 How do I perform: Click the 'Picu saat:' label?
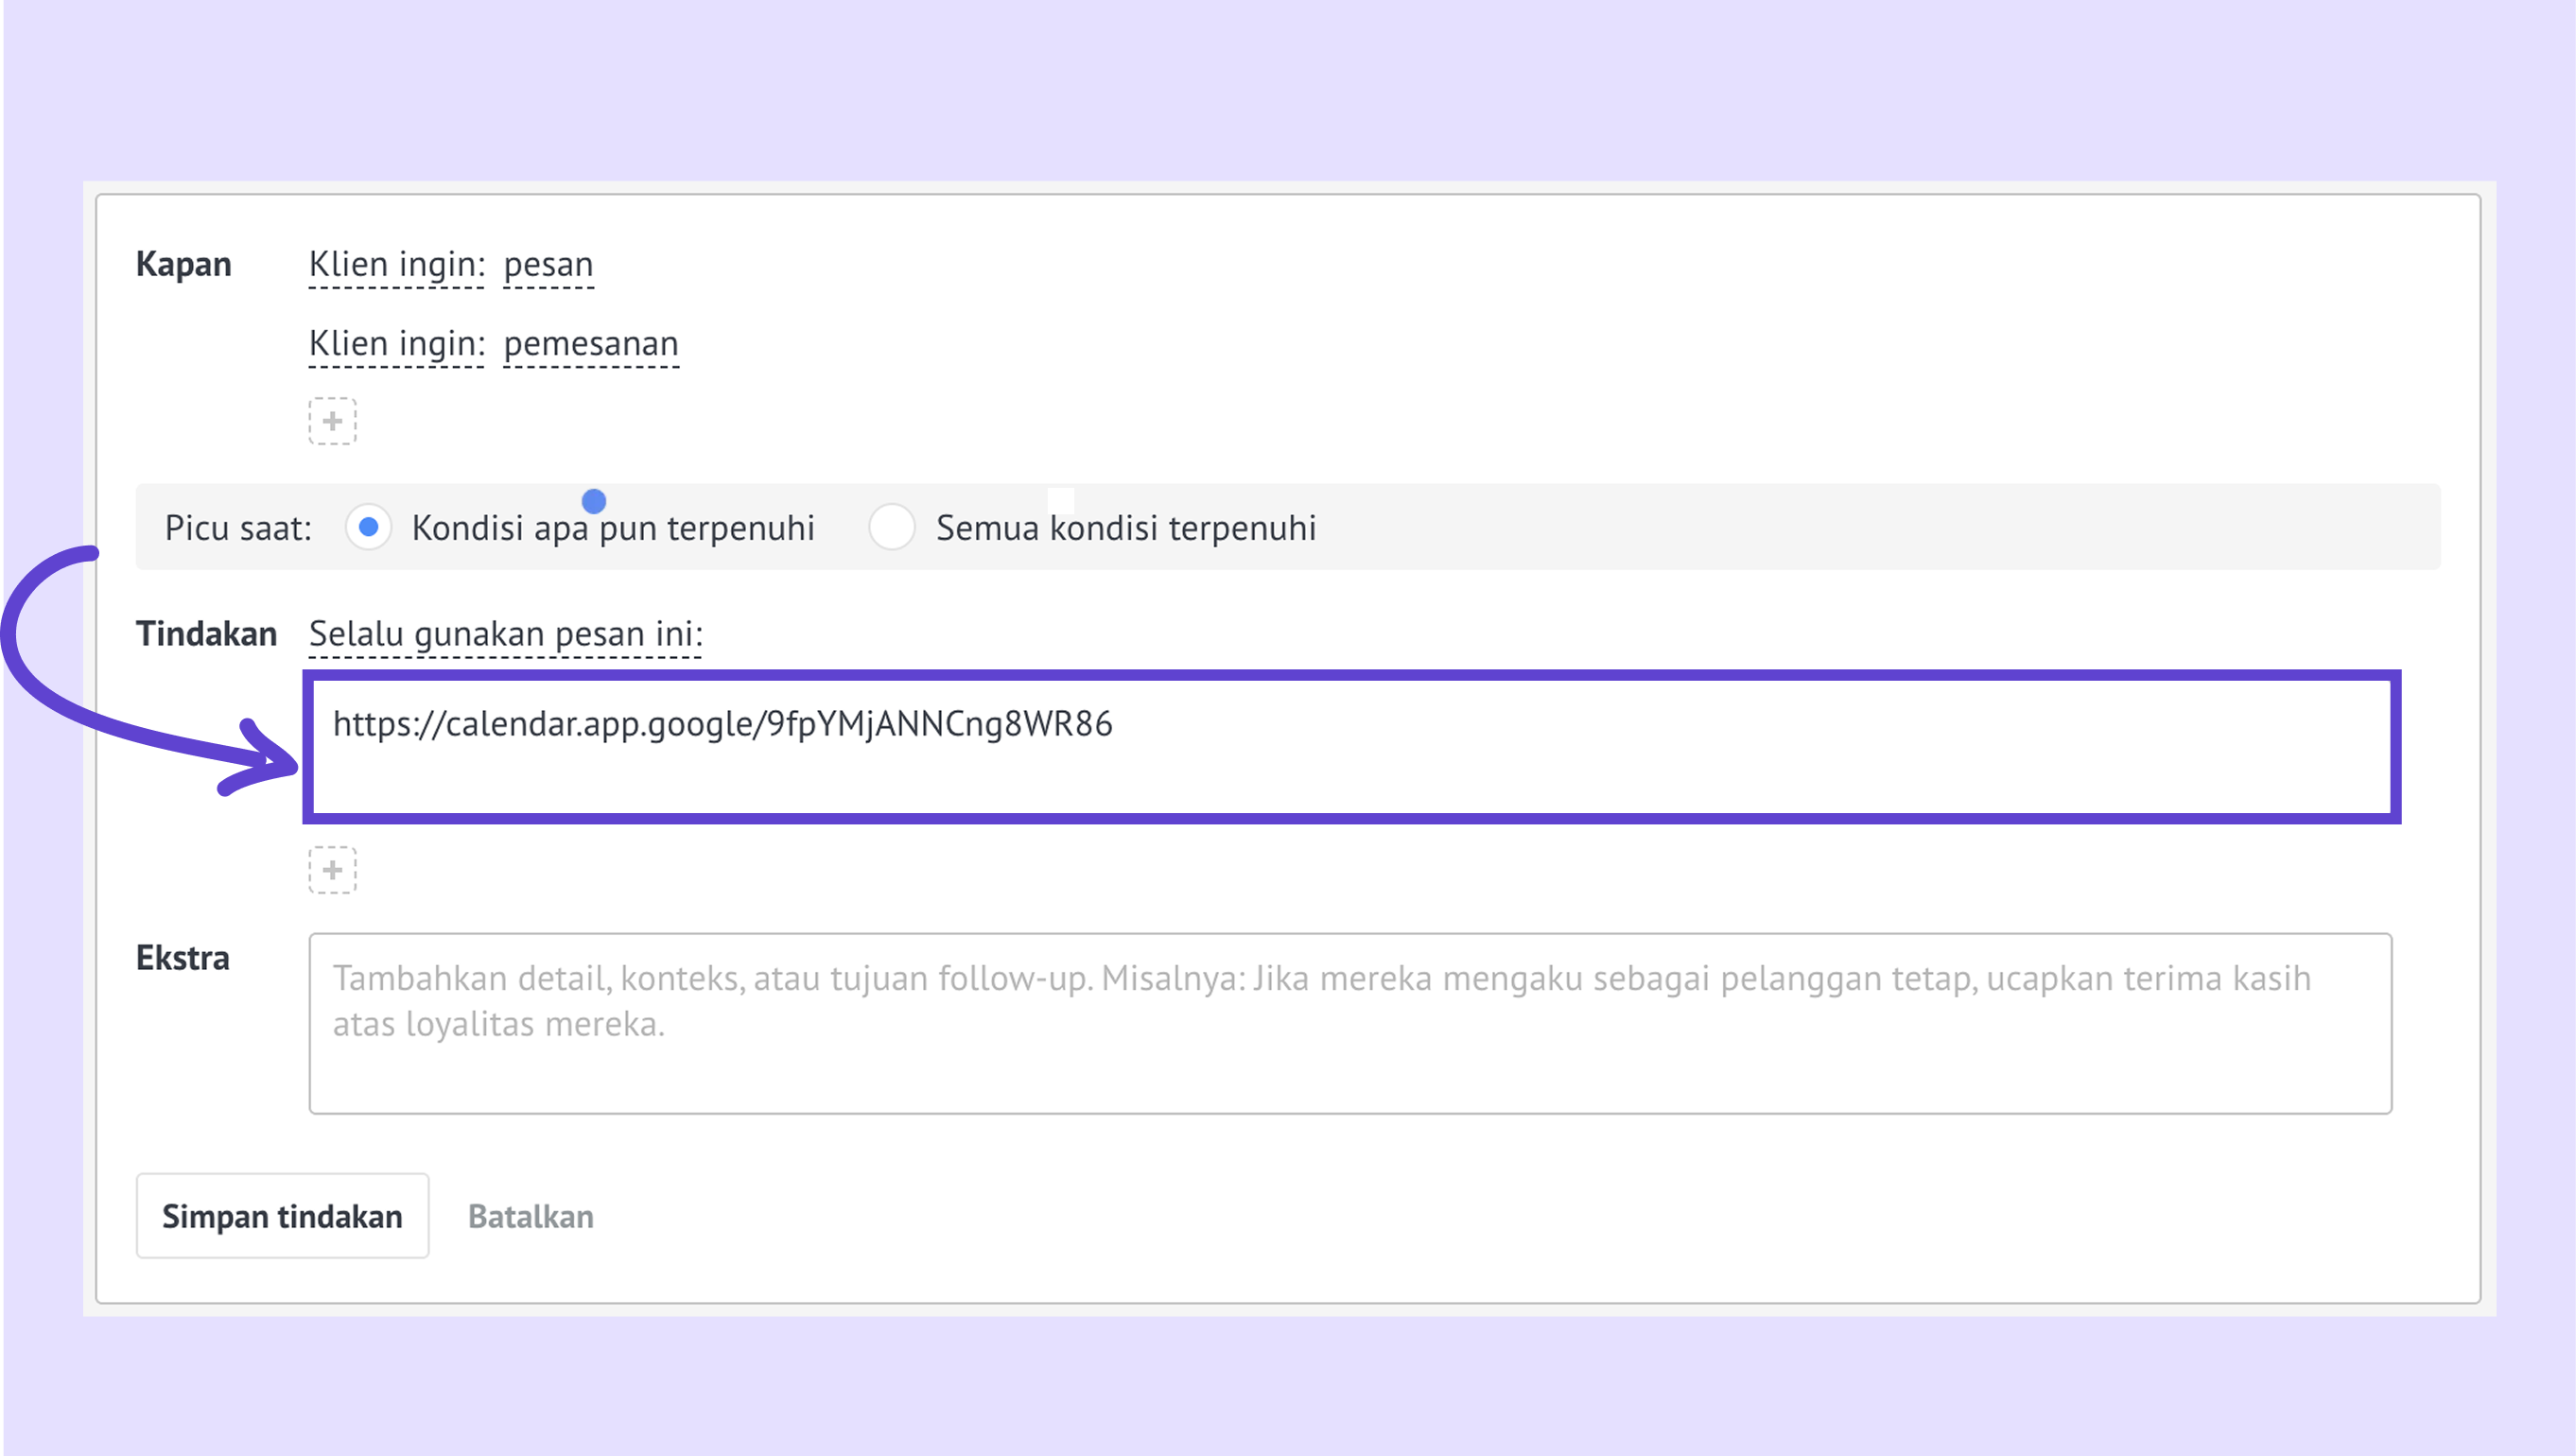(x=238, y=528)
